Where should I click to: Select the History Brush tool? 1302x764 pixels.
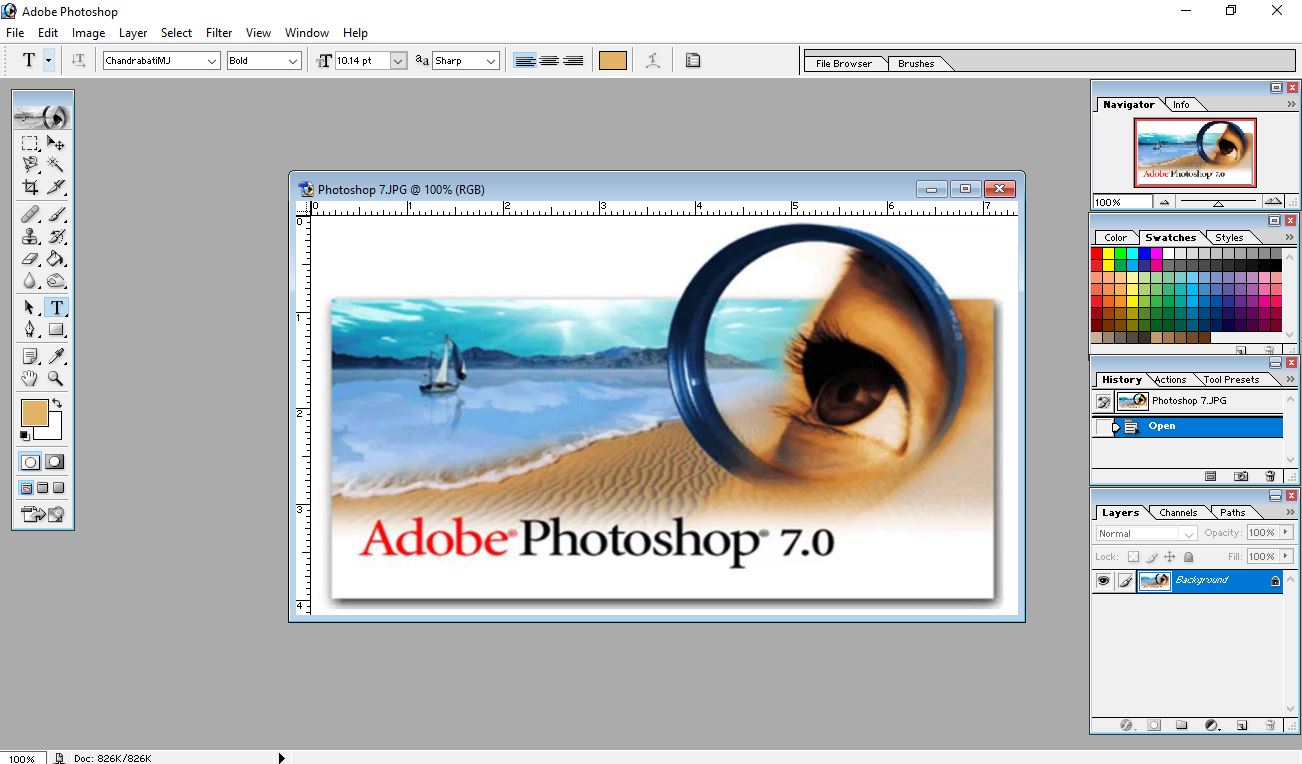coord(56,237)
